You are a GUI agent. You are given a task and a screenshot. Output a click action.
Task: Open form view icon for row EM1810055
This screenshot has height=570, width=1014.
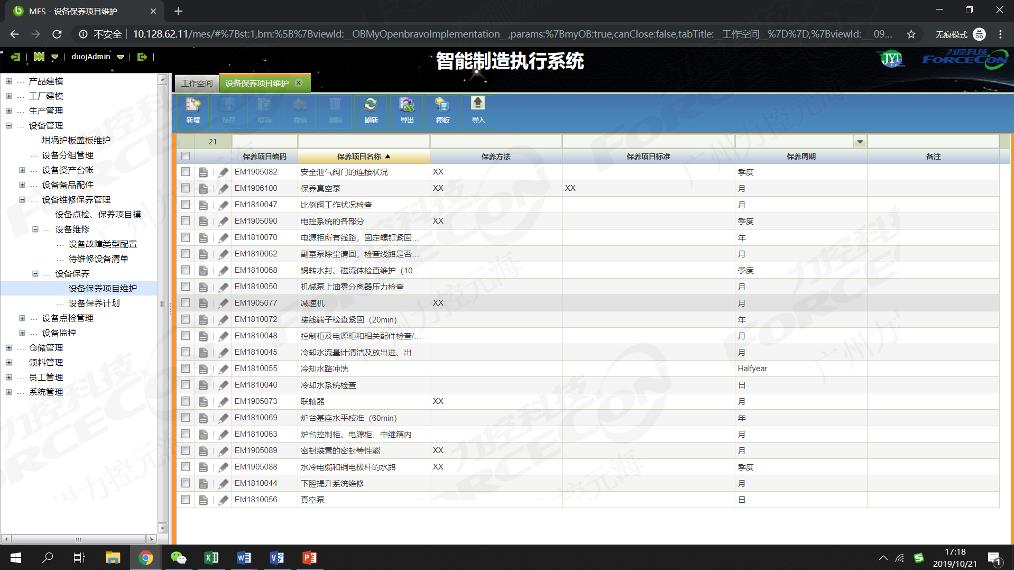click(x=203, y=369)
